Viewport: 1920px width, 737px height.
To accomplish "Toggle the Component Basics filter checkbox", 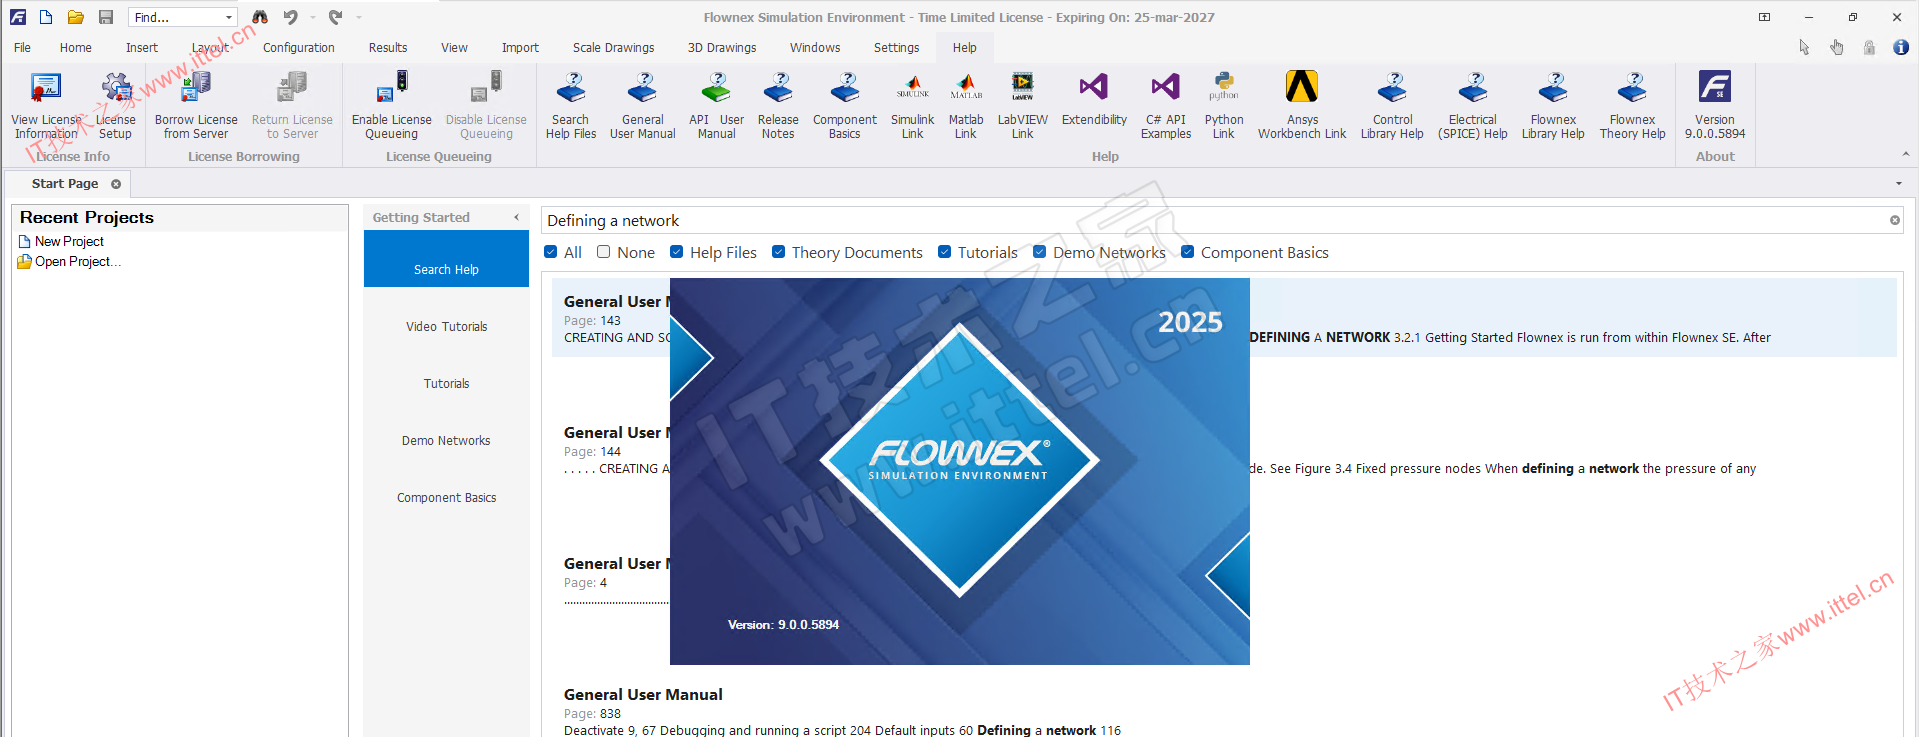I will click(1188, 252).
